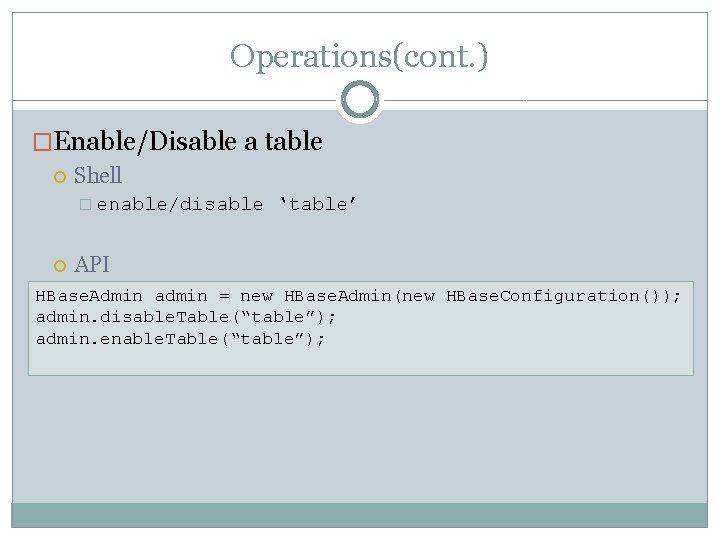Click the Enable/Disable a table heading
The image size is (720, 540).
pyautogui.click(x=188, y=142)
